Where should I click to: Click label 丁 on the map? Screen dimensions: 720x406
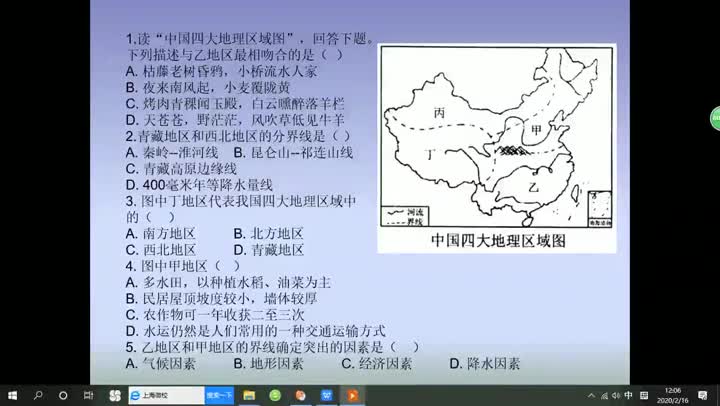point(430,154)
